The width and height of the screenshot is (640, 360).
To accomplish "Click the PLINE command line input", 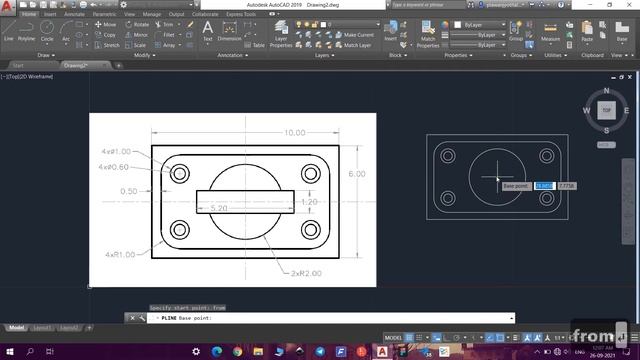I will tap(331, 318).
